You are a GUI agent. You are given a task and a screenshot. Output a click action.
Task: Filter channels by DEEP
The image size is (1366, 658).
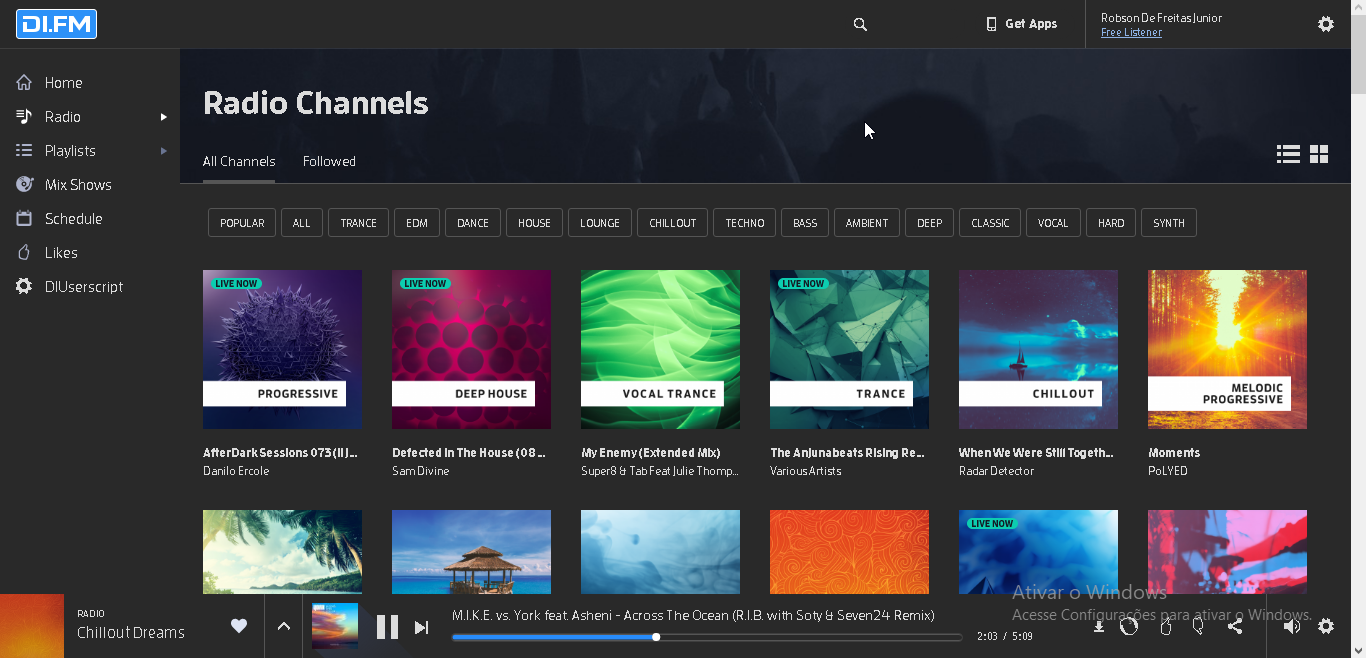(930, 223)
